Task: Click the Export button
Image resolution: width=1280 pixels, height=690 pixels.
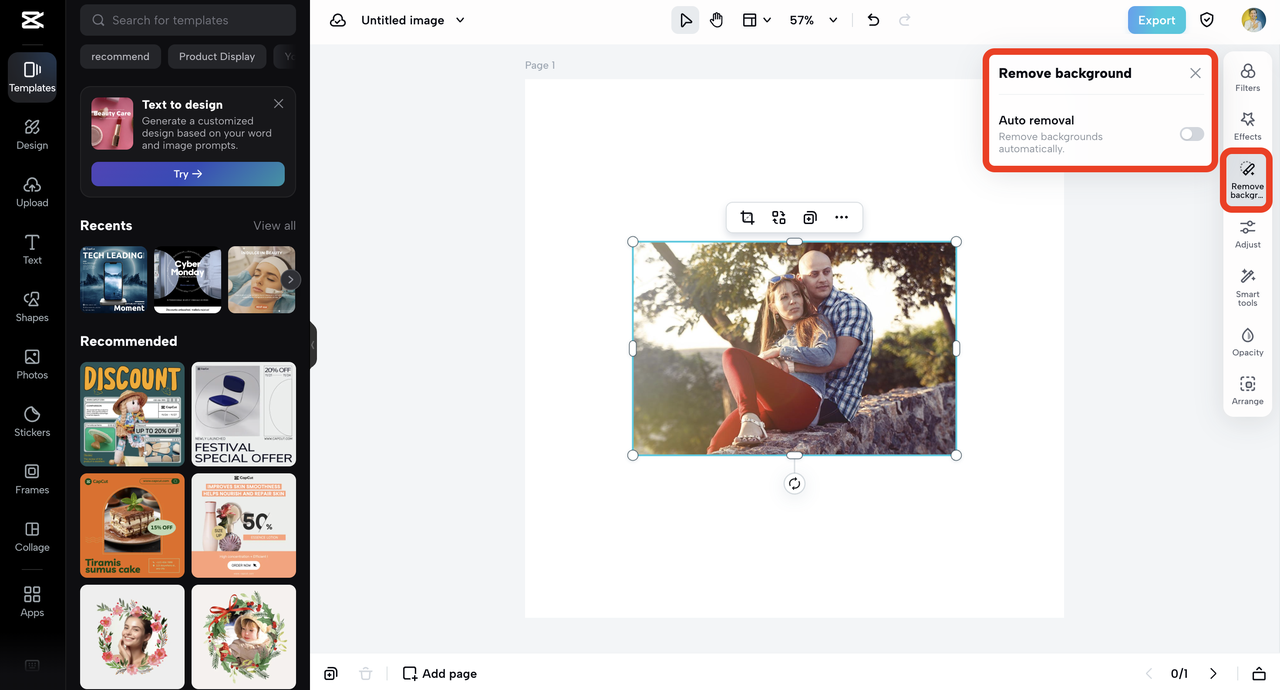Action: (1157, 20)
